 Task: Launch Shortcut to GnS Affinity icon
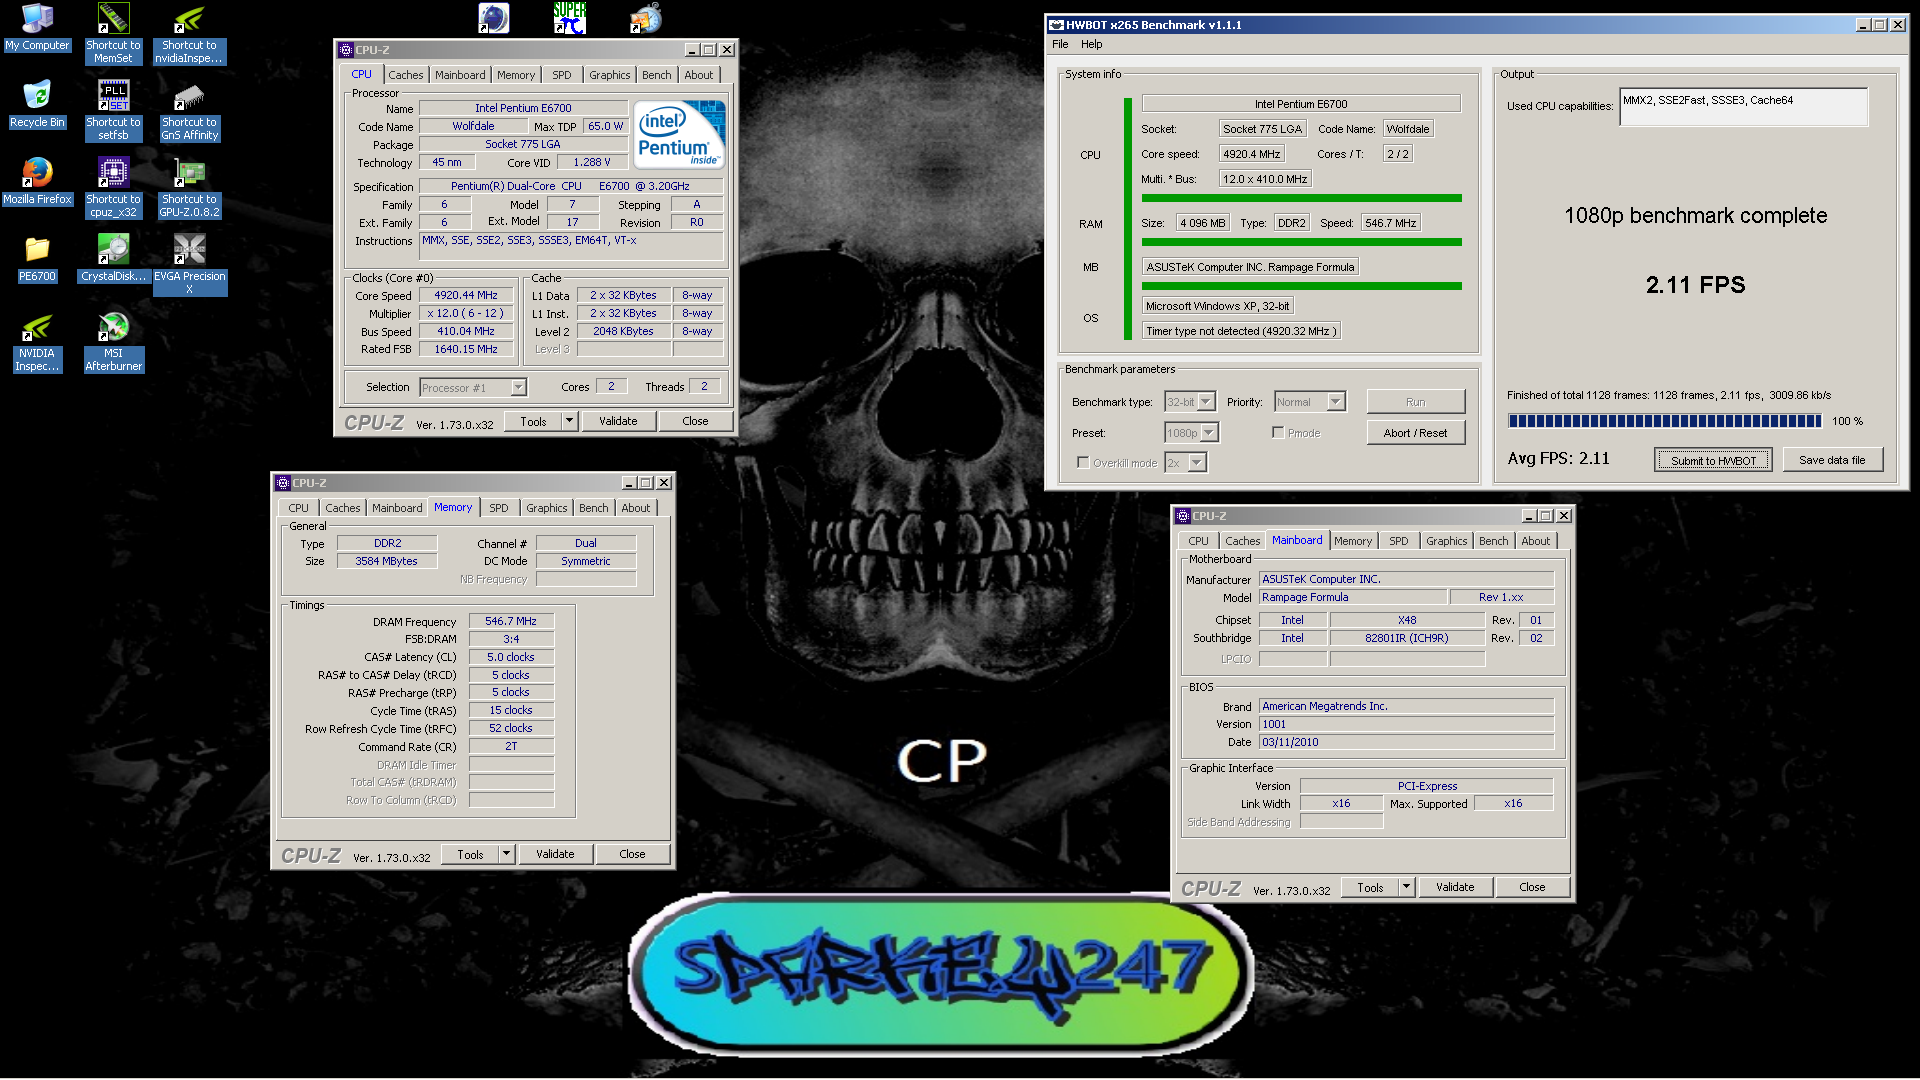pyautogui.click(x=189, y=110)
